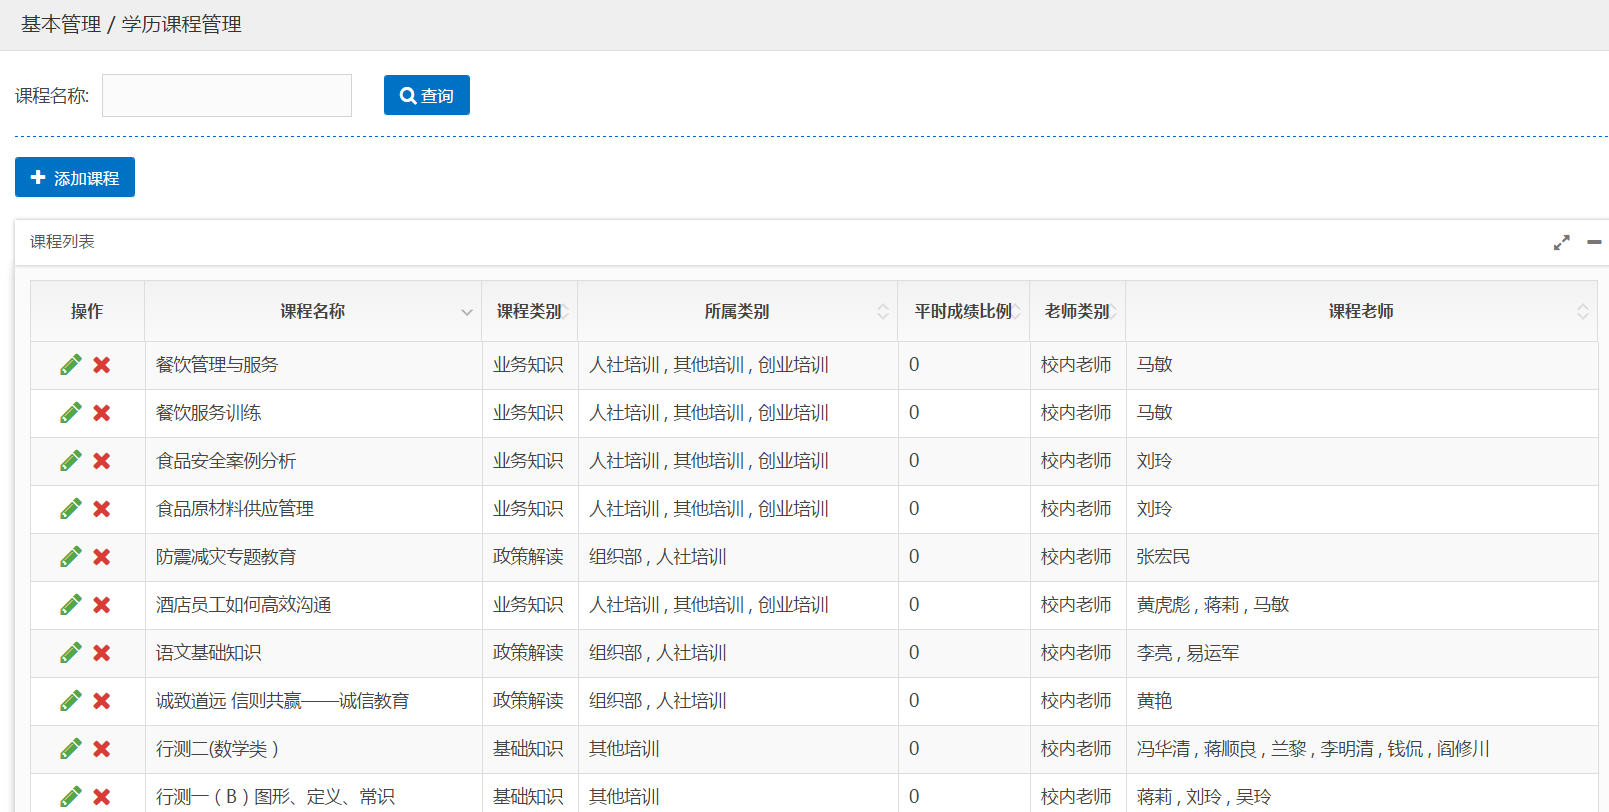Select the 餐饮管理与服务 course name cell
This screenshot has height=812, width=1609.
[313, 365]
